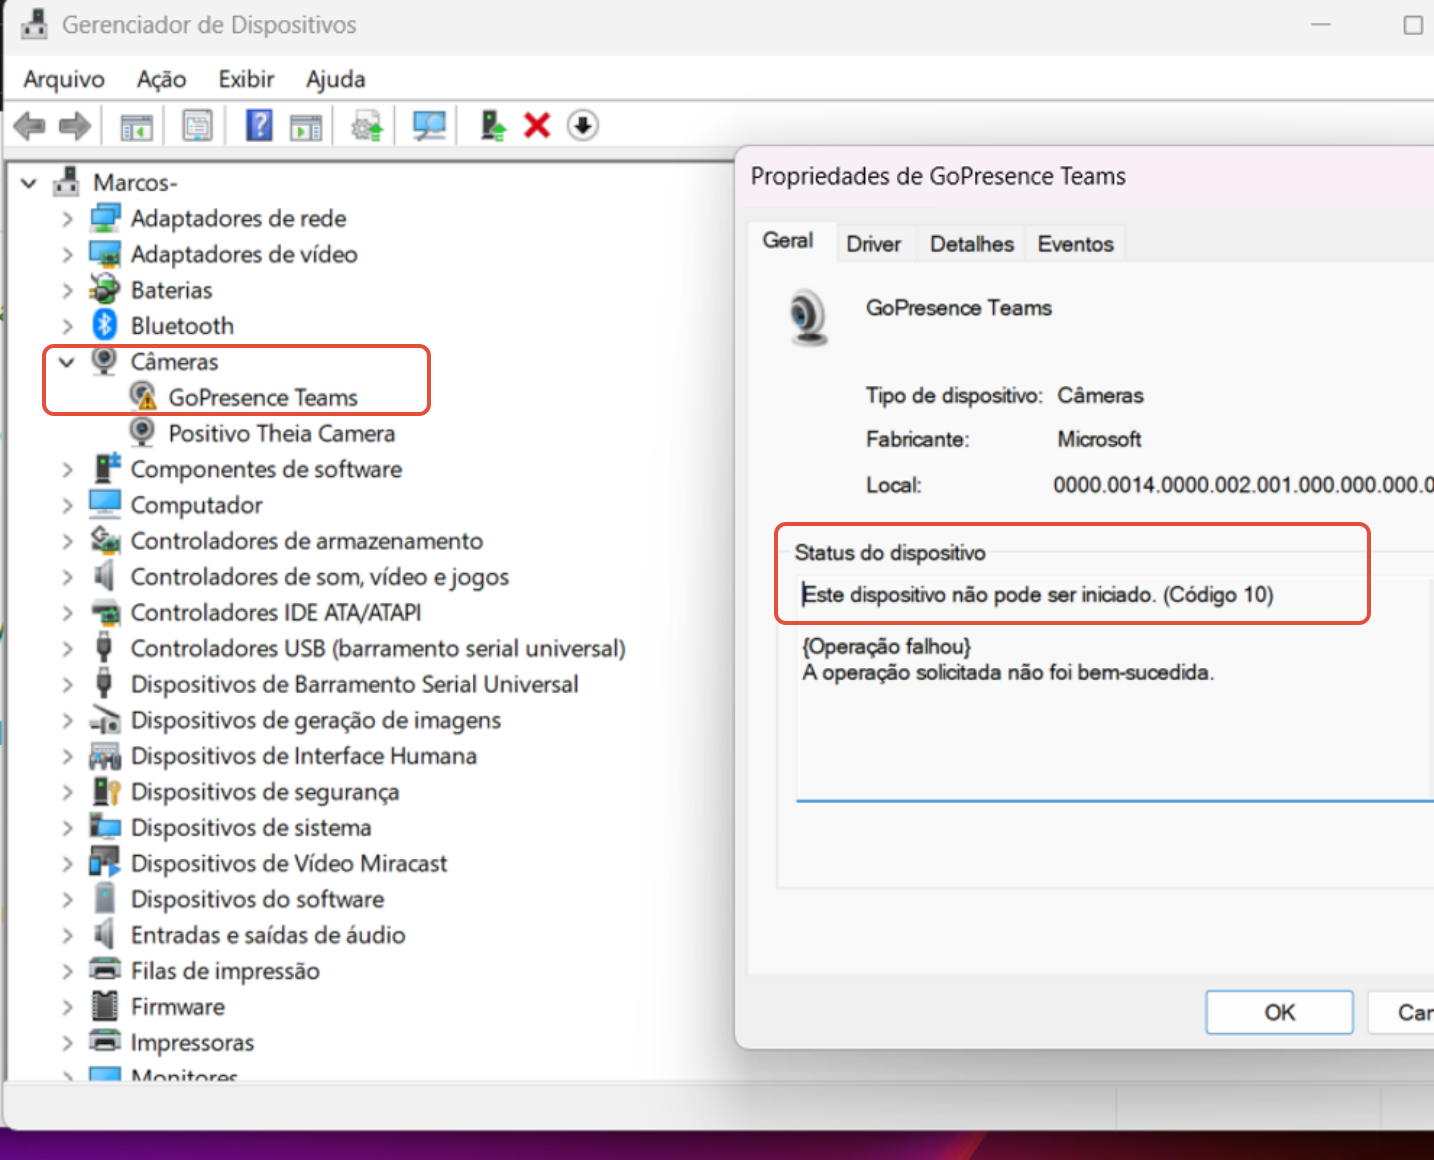The width and height of the screenshot is (1434, 1160).
Task: Click the GoPresence Teams warning camera icon
Action: (x=143, y=397)
